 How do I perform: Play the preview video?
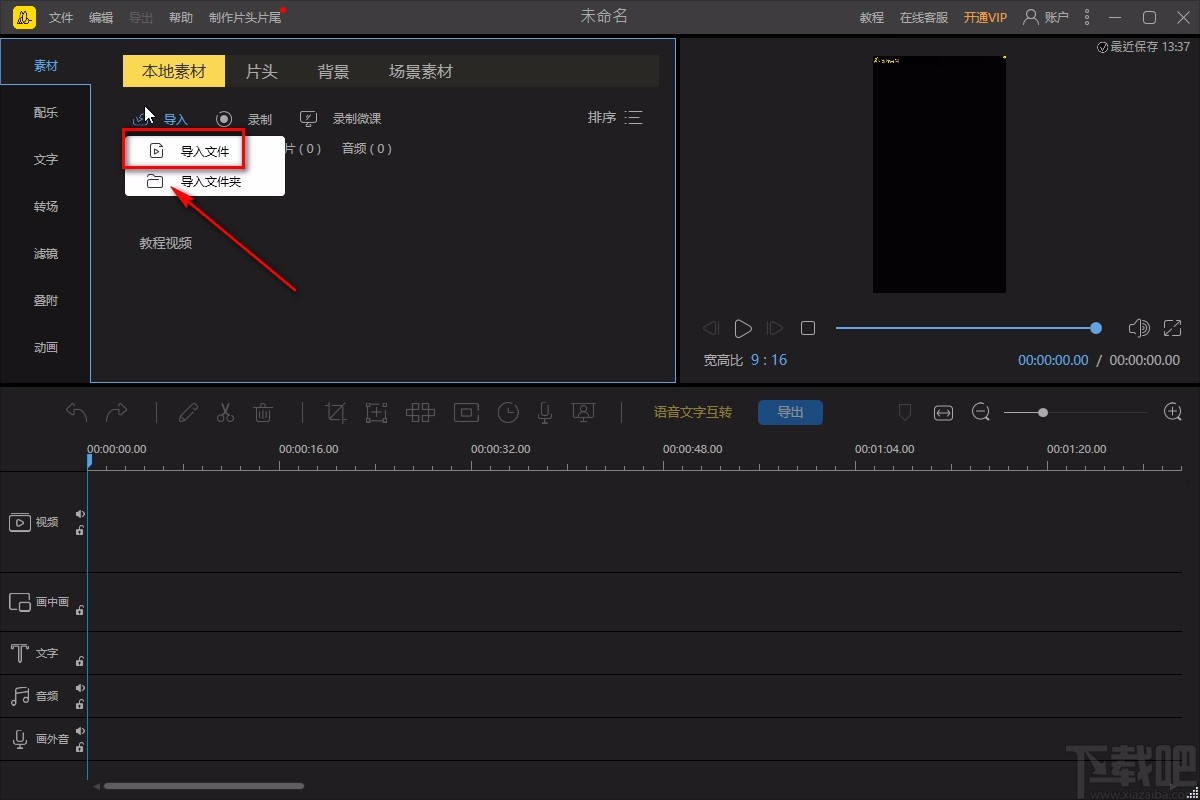tap(743, 328)
